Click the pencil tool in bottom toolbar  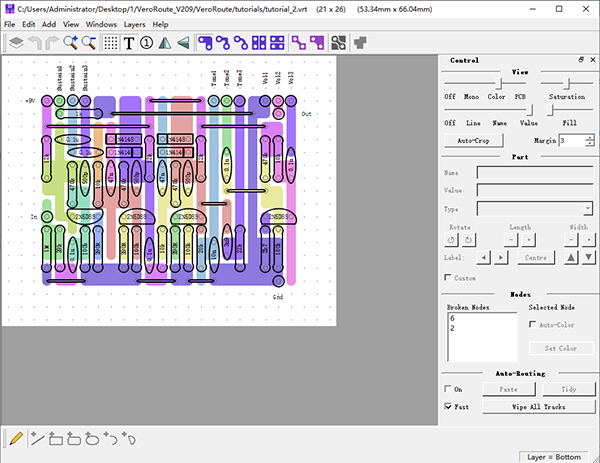(x=16, y=438)
